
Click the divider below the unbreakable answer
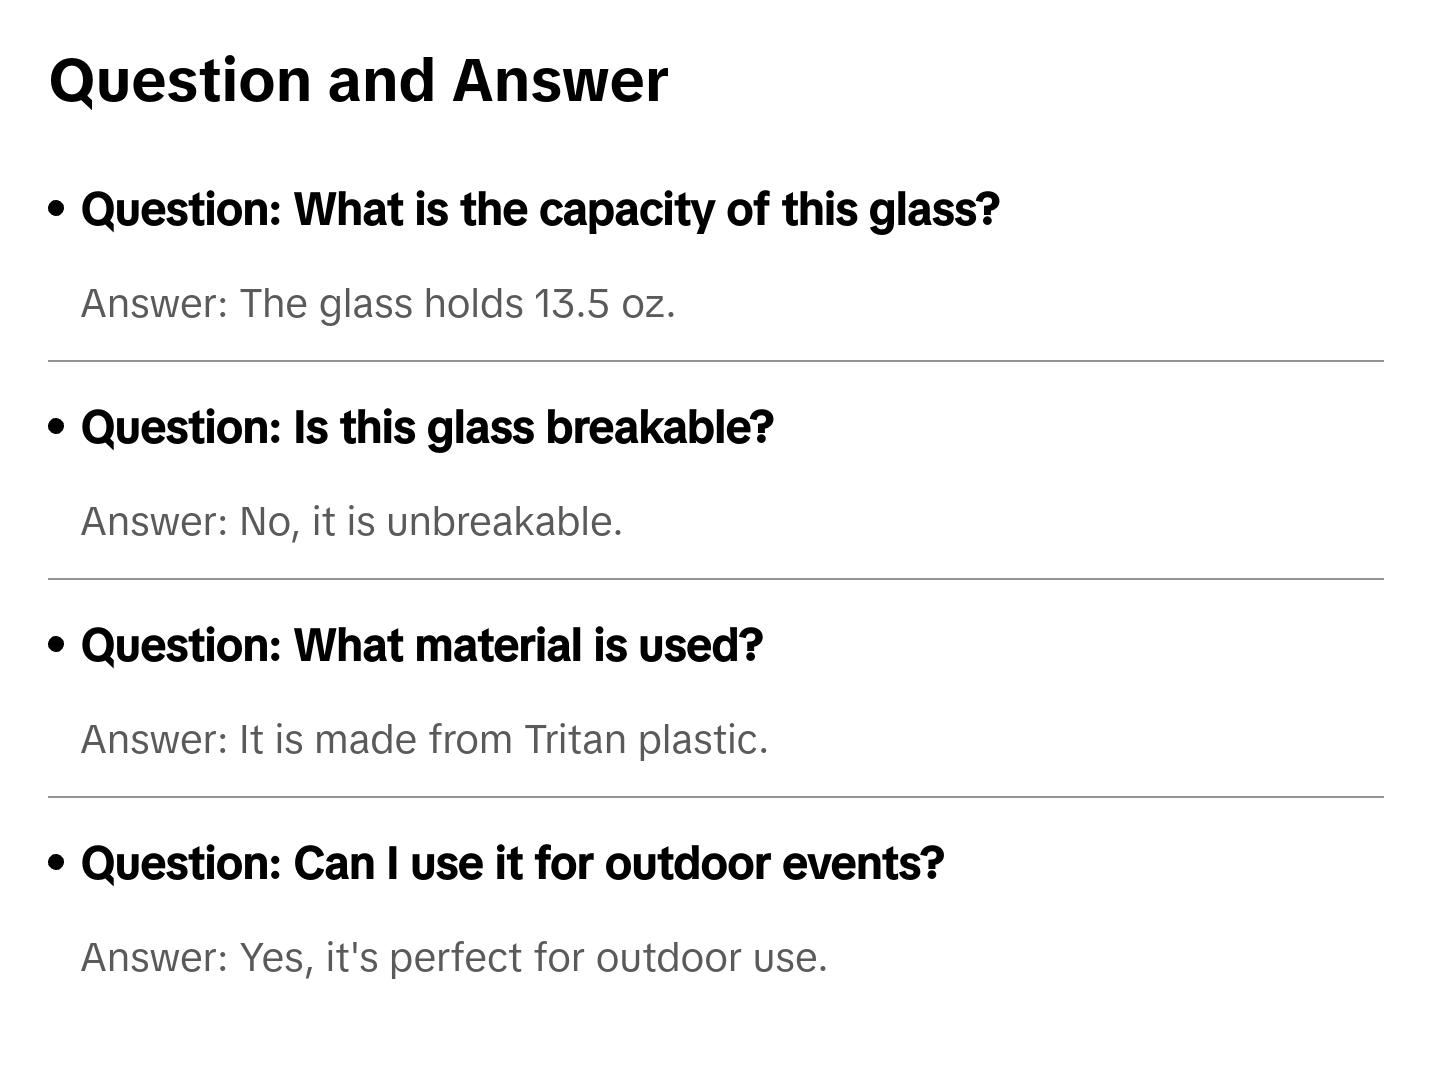point(716,579)
